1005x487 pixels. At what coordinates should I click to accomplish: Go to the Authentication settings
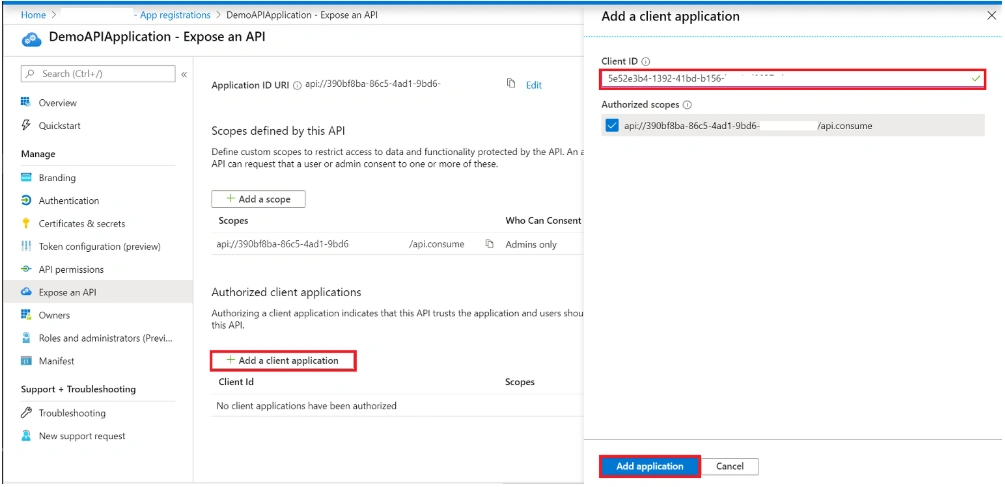tap(69, 201)
